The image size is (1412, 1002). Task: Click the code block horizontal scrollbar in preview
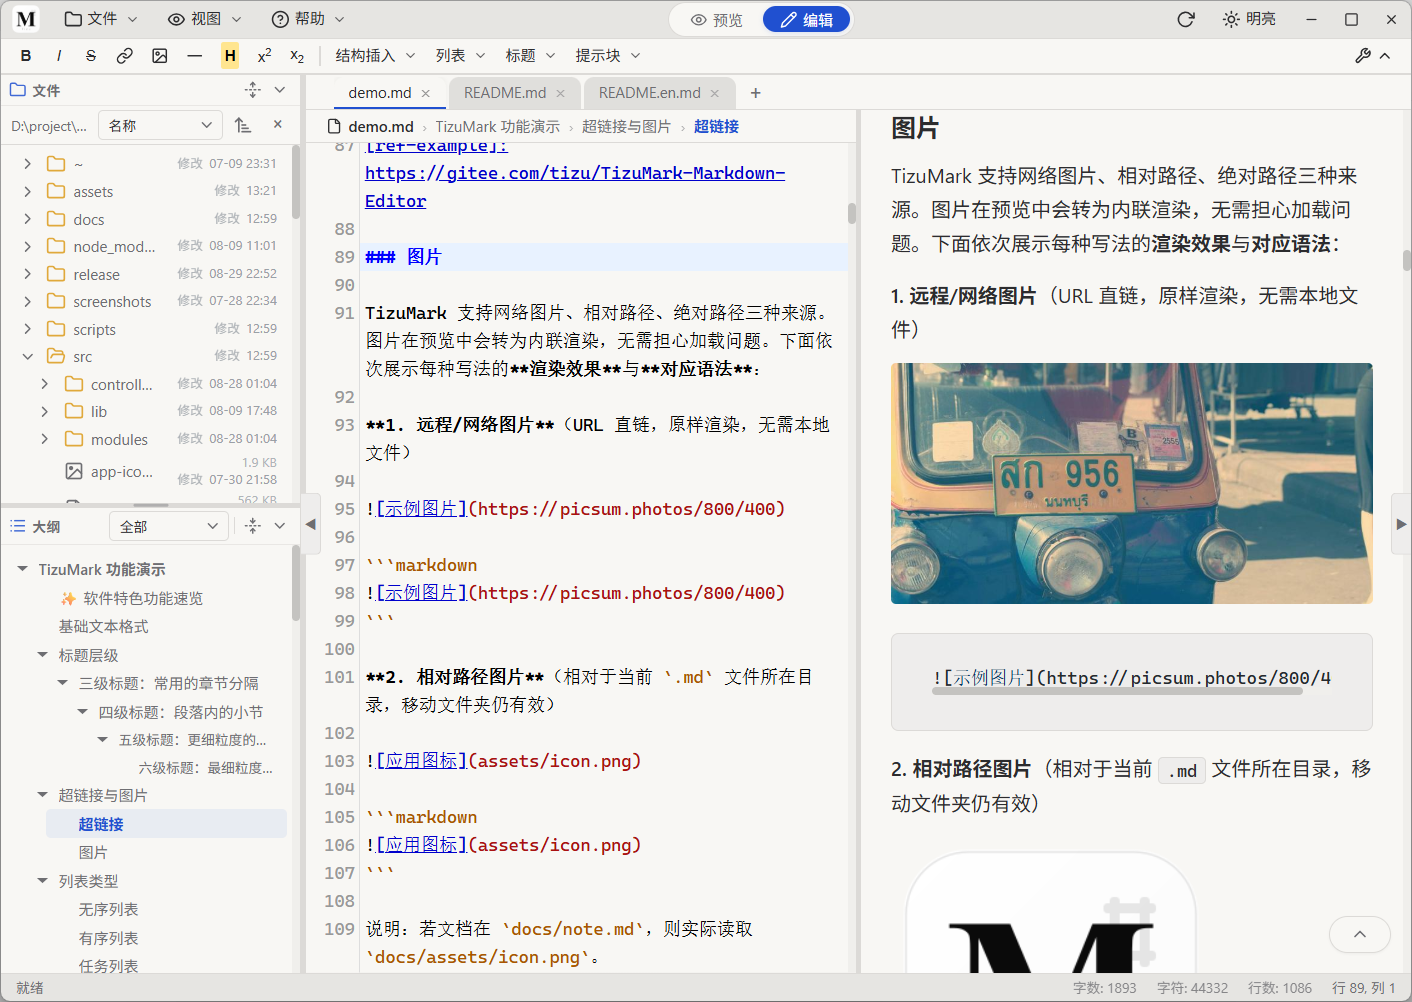coord(1117,691)
